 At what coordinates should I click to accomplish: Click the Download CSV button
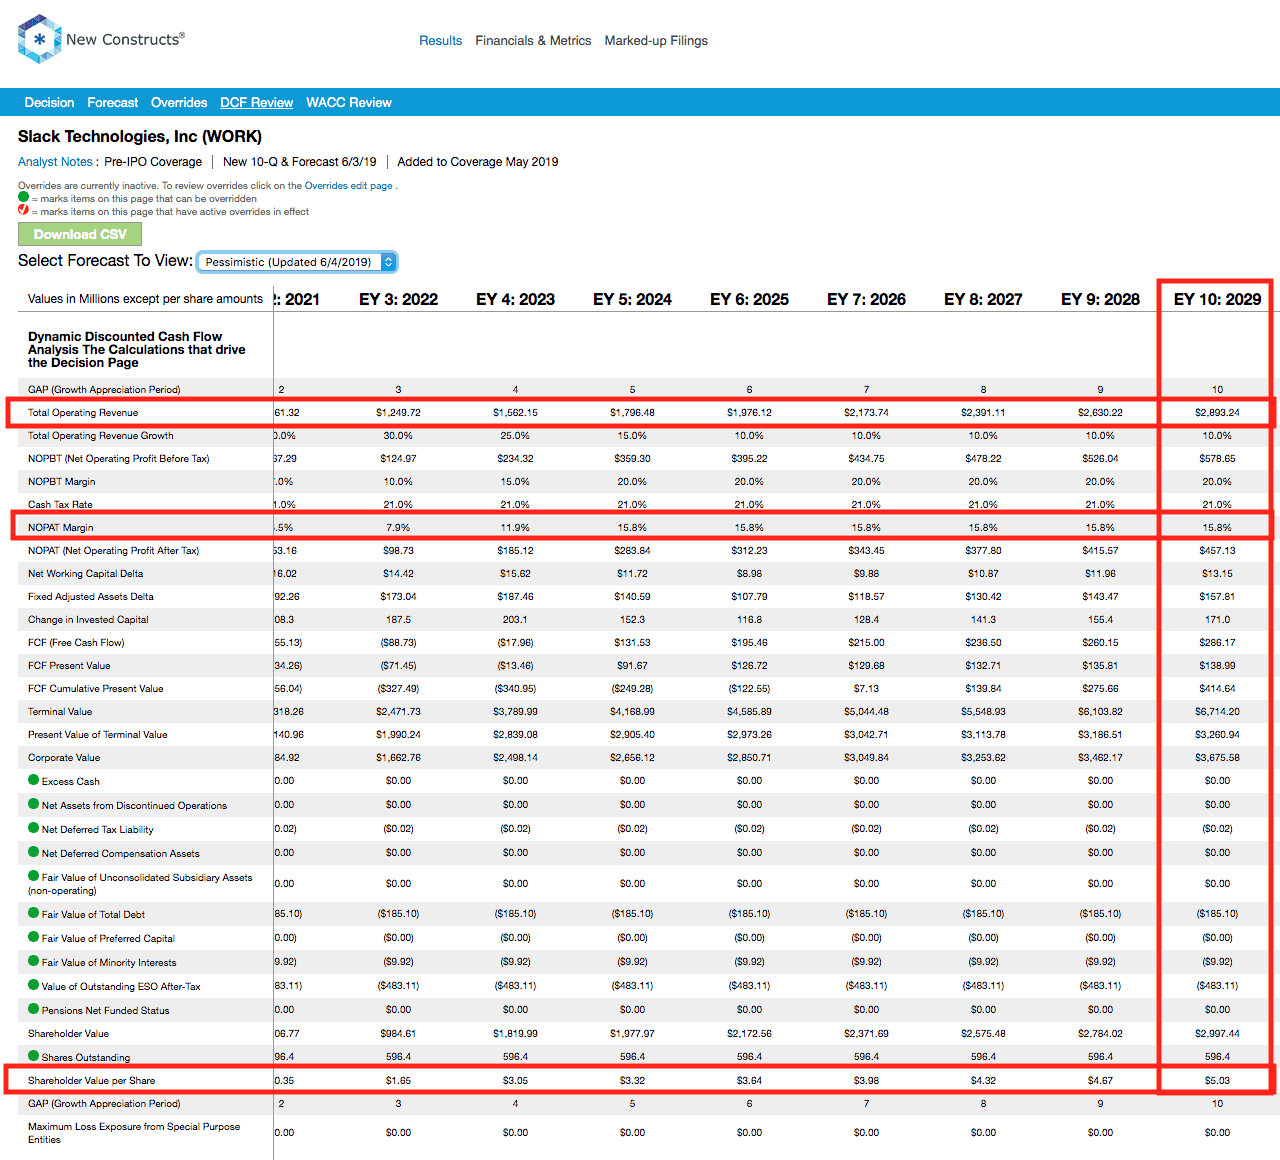pyautogui.click(x=80, y=234)
